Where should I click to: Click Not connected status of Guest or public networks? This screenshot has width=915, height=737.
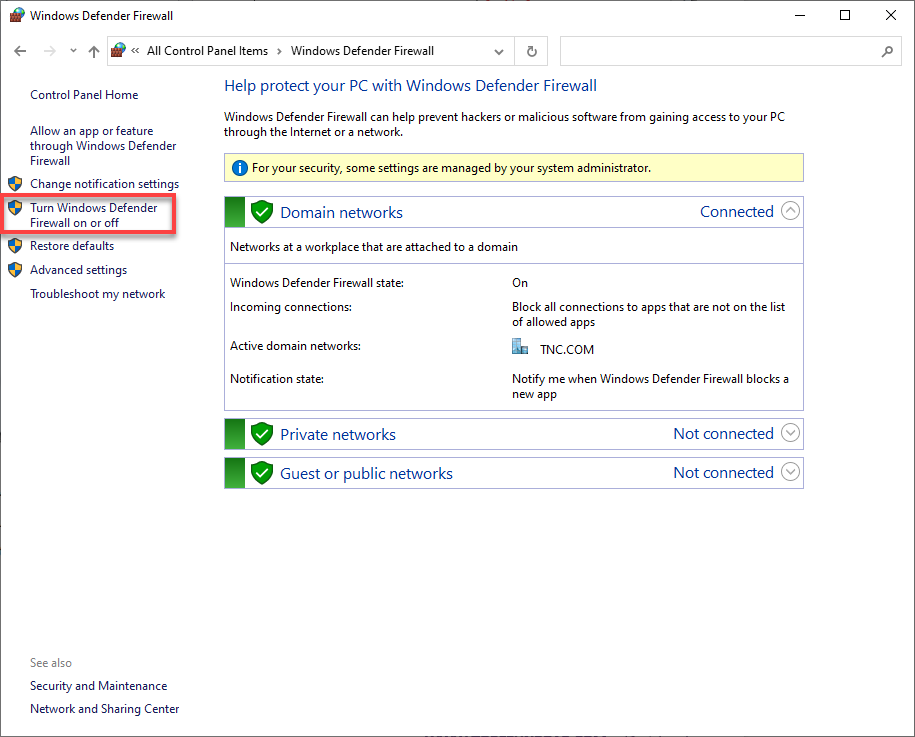[723, 473]
